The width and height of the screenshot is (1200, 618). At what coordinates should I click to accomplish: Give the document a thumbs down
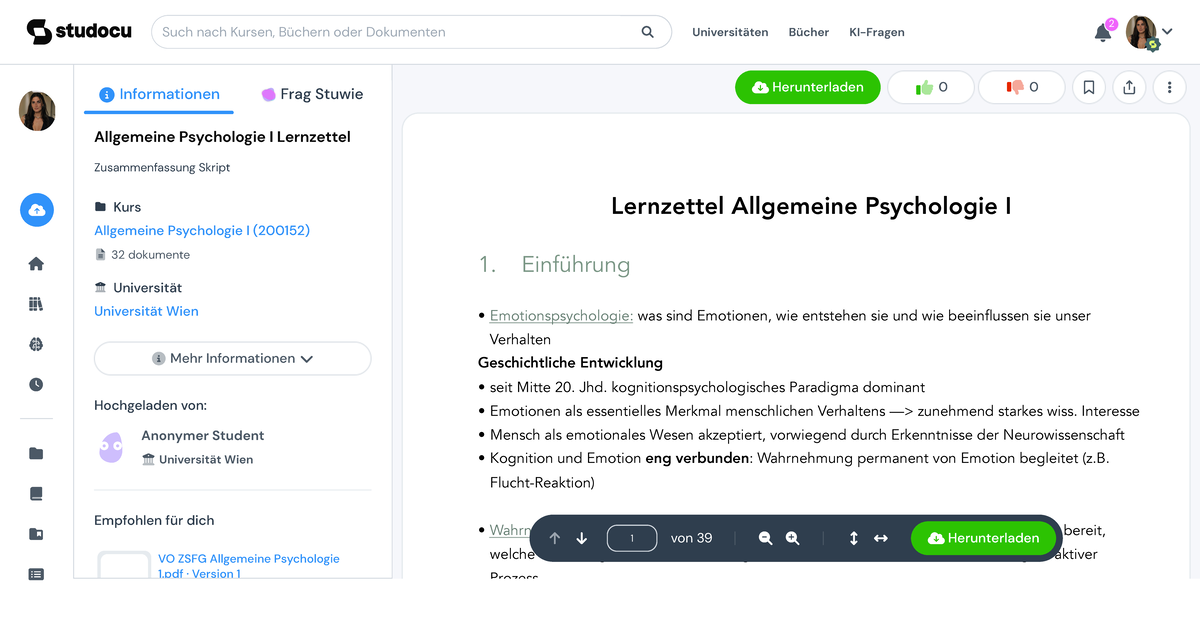[x=1021, y=87]
